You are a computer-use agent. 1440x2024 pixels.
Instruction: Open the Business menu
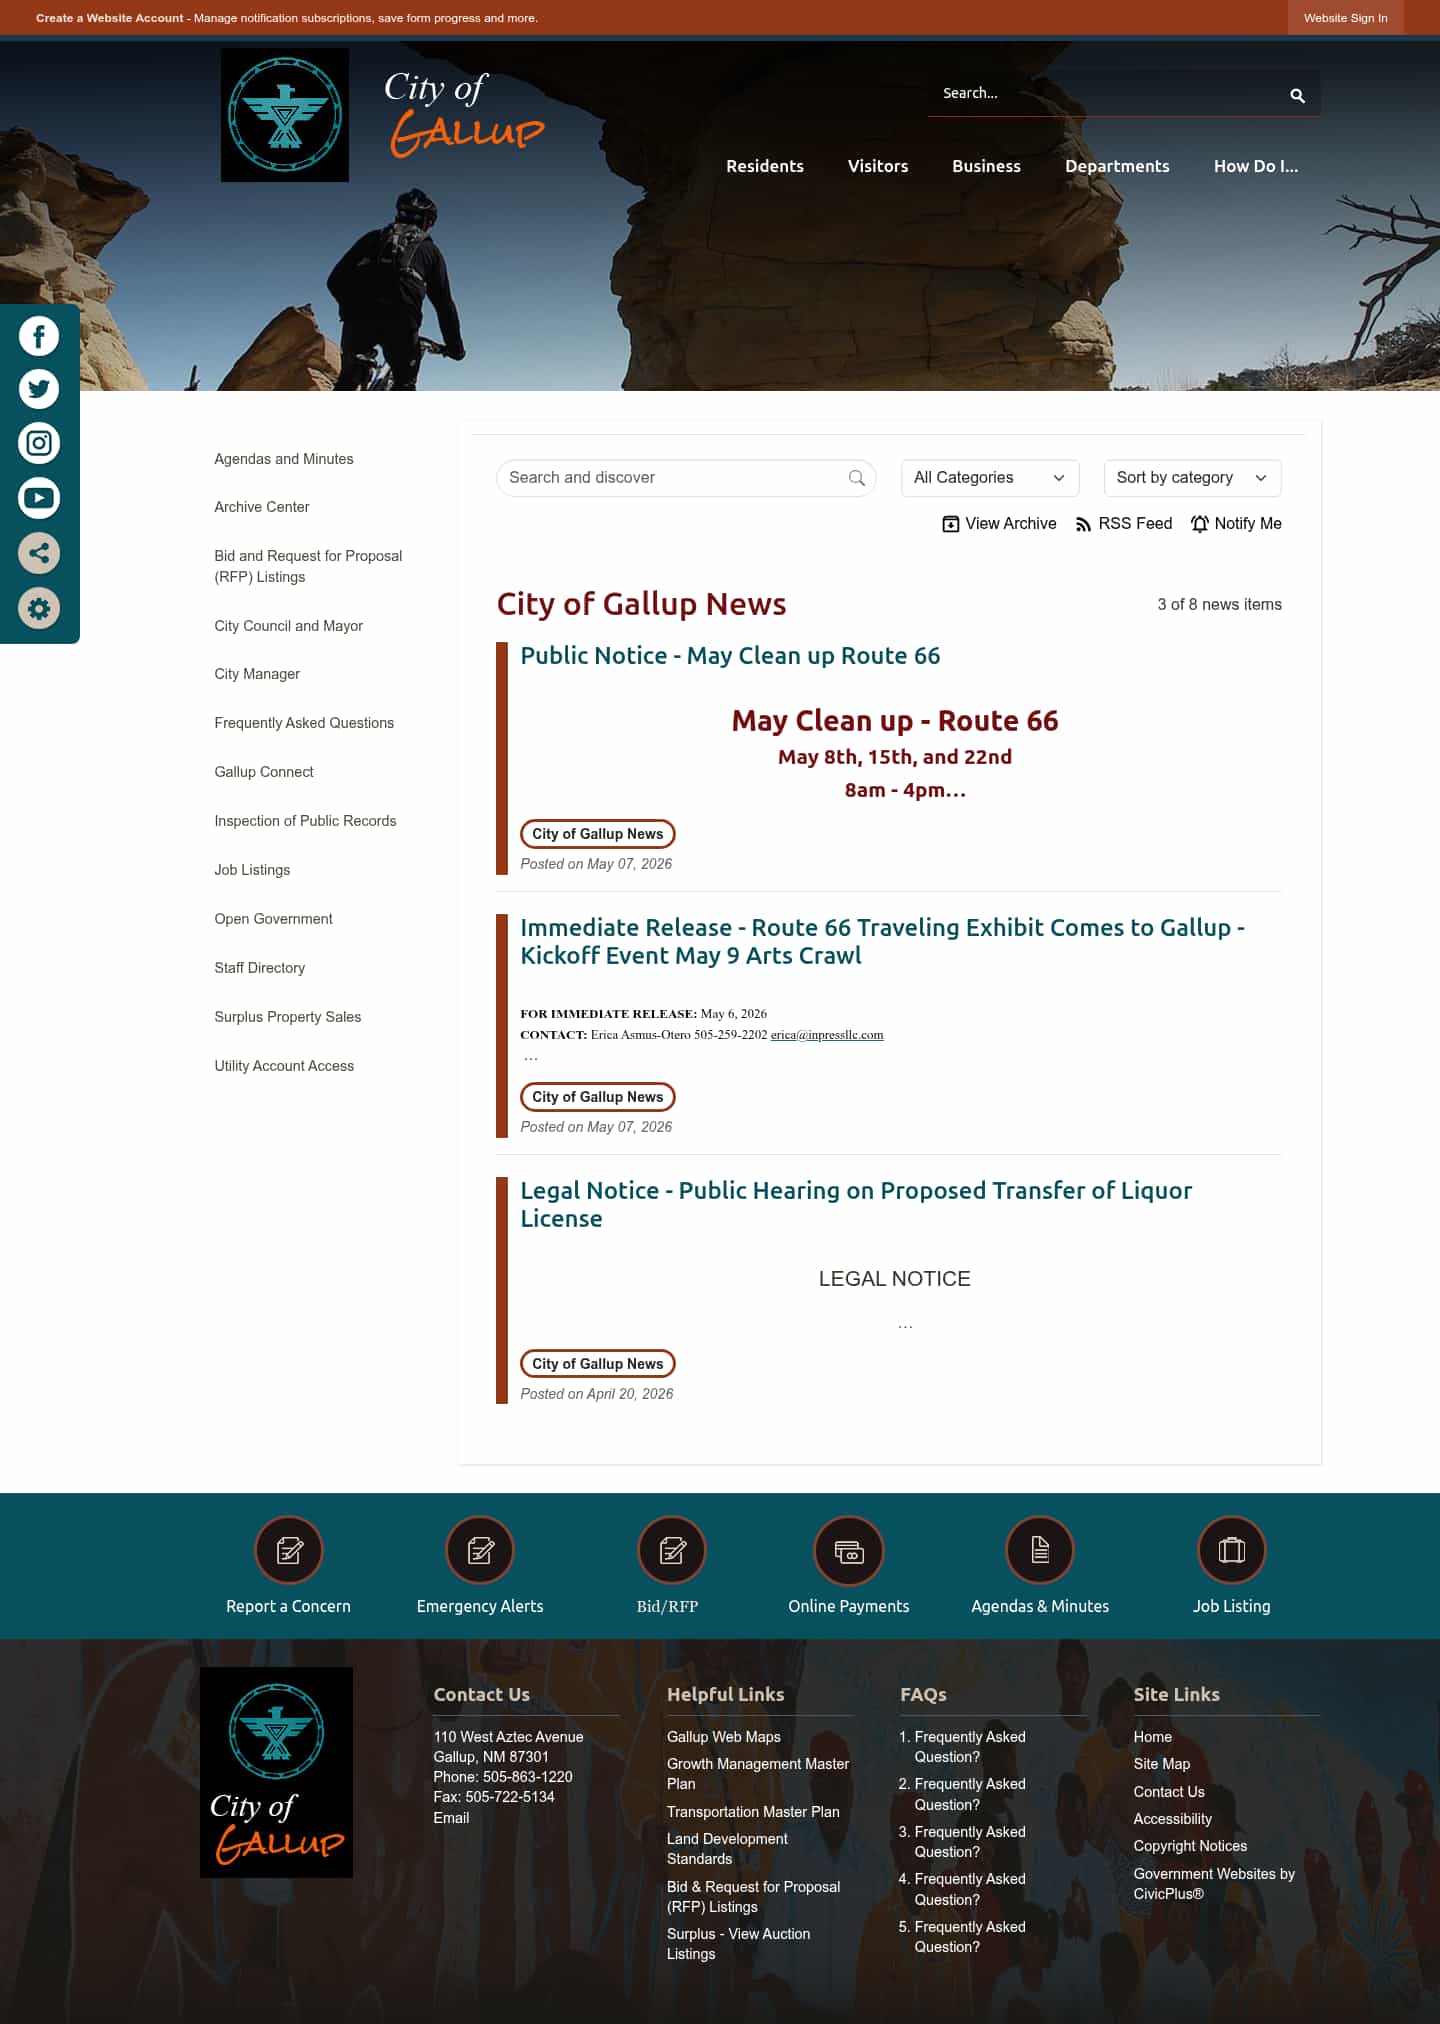coord(986,166)
